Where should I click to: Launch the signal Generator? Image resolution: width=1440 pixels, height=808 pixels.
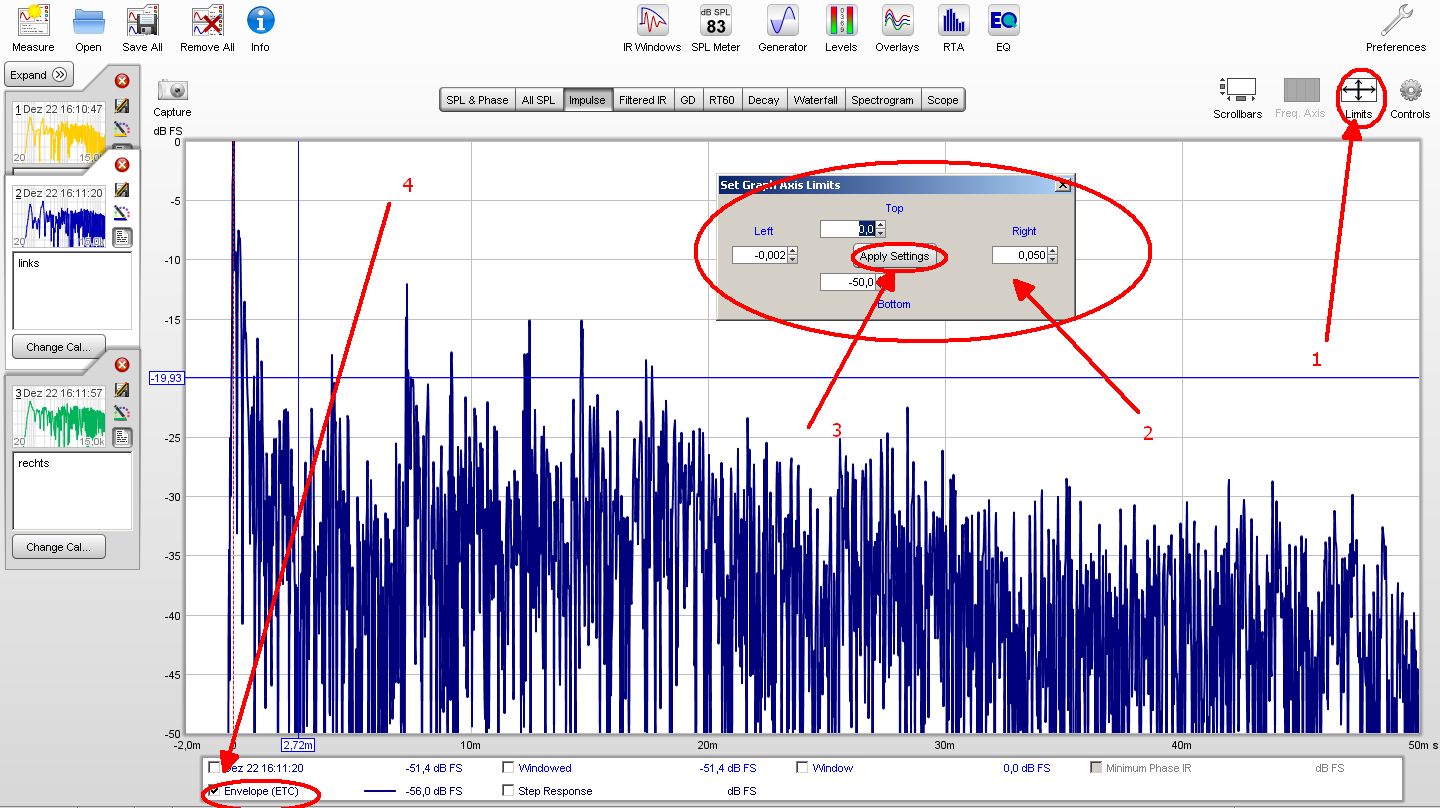782,21
